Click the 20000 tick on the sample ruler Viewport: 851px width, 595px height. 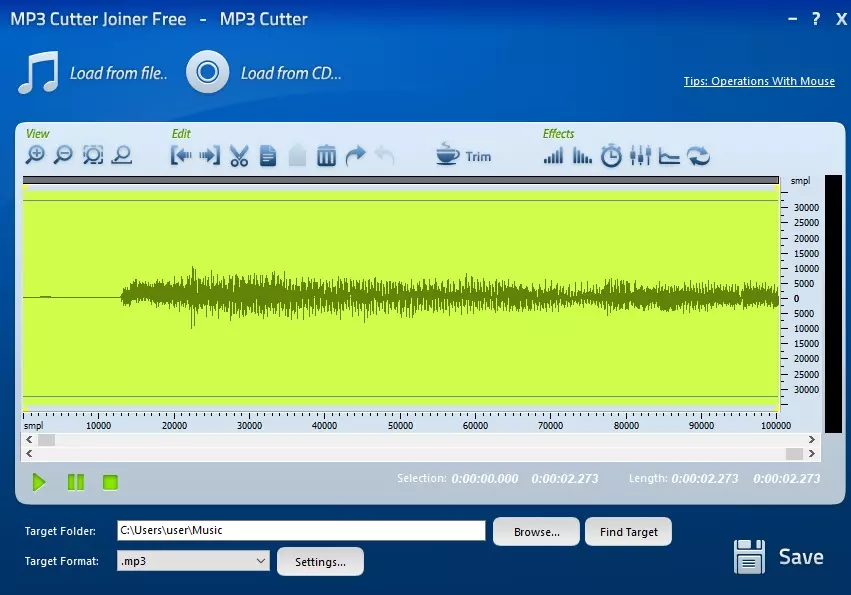coord(174,426)
